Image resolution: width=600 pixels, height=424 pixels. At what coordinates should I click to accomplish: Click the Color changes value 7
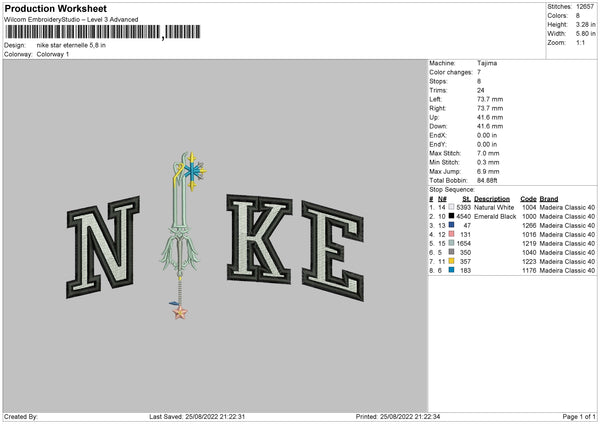pos(479,72)
